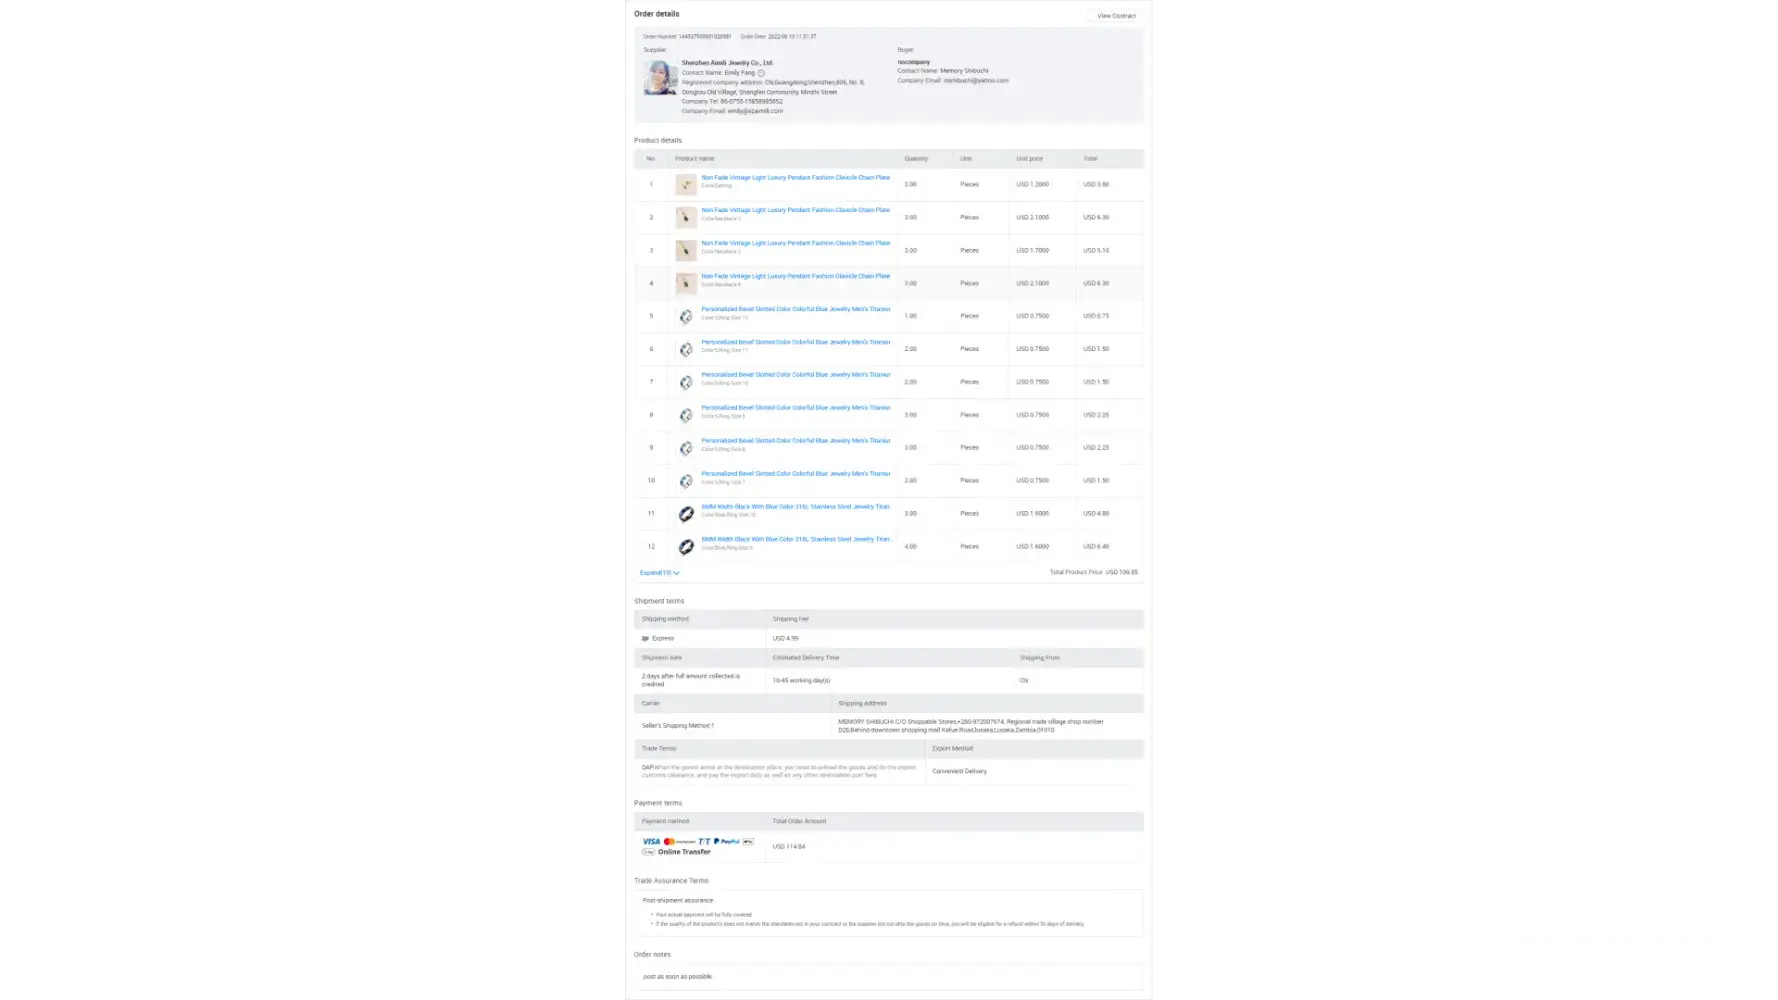Viewport: 1778px width, 1000px height.
Task: Click the View Contract button
Action: pos(1116,16)
